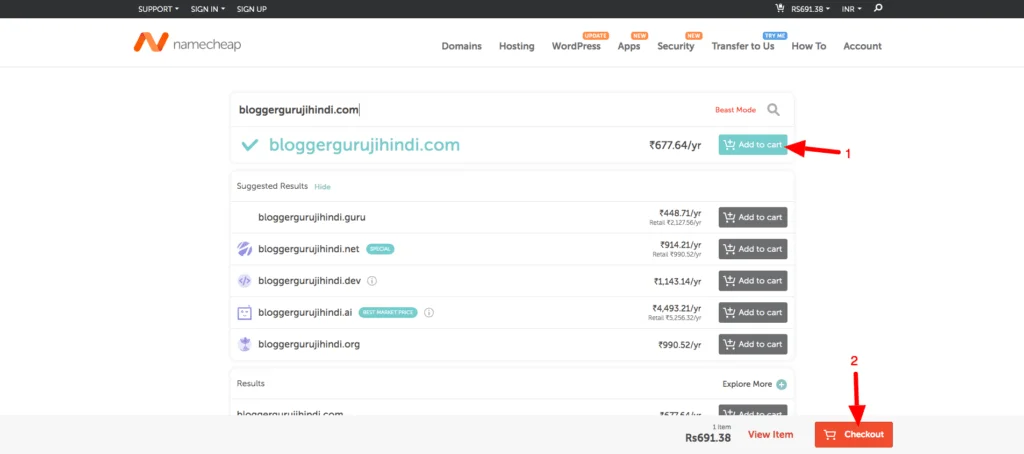Add bloggergurujihindi.com to cart (teal button)
The image size is (1024, 454).
[x=753, y=145]
